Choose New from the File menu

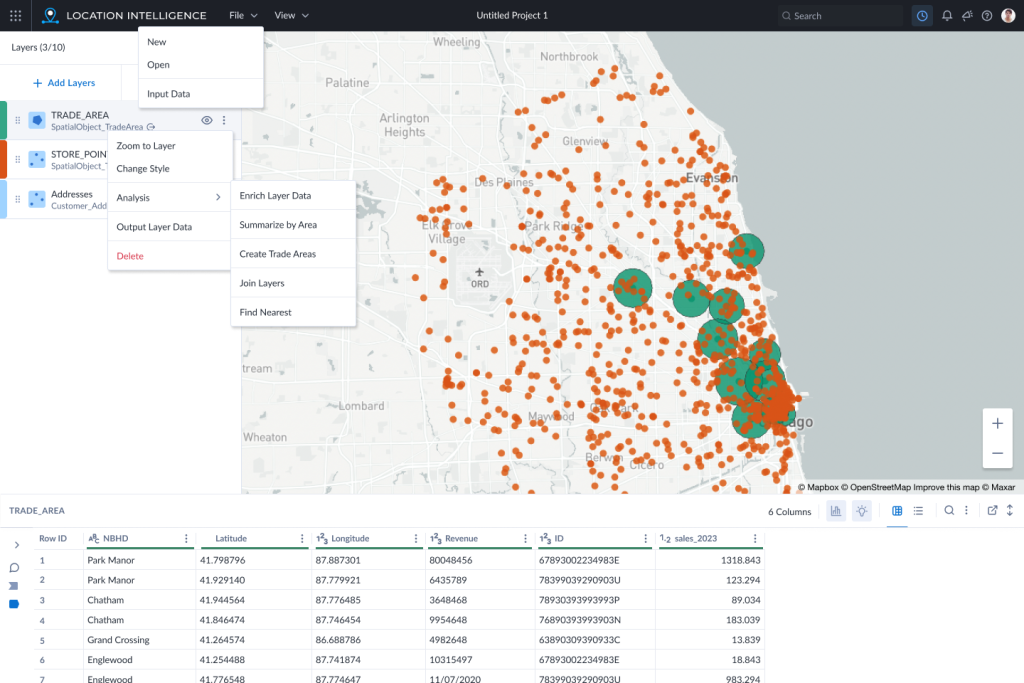pyautogui.click(x=201, y=42)
